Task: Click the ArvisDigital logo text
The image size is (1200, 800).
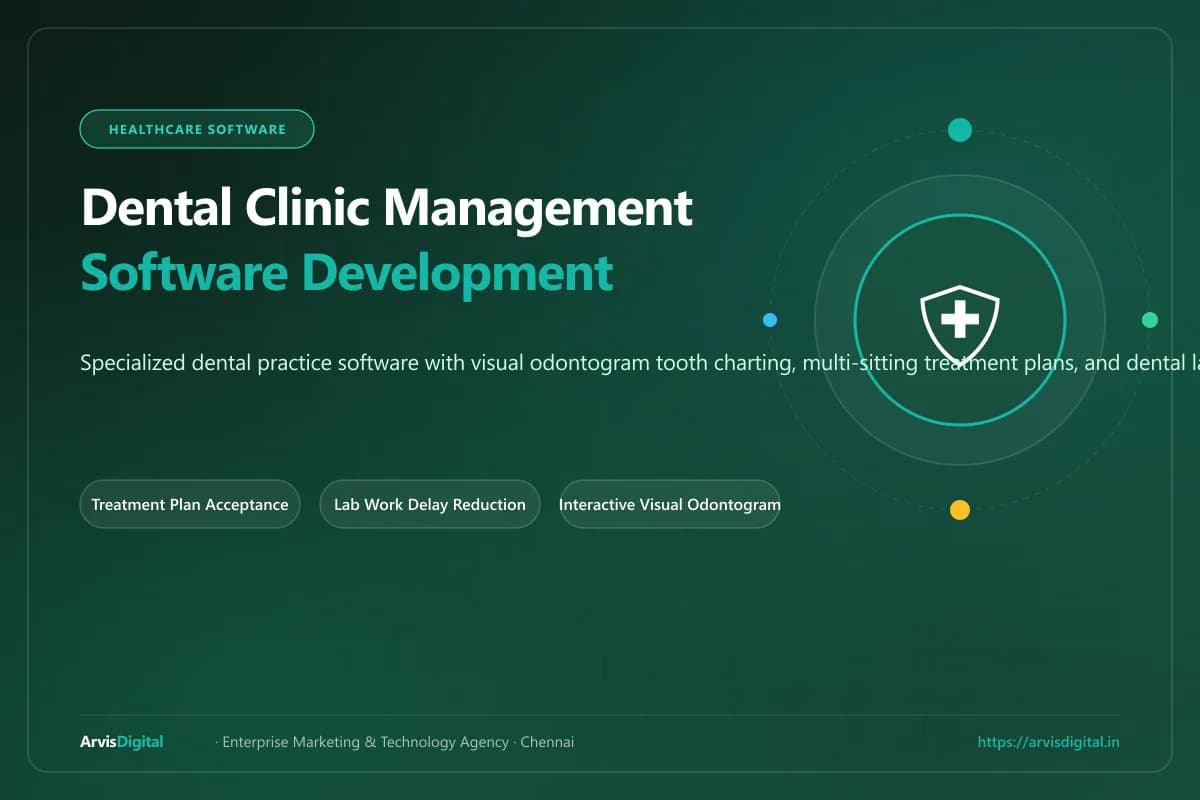Action: point(122,742)
